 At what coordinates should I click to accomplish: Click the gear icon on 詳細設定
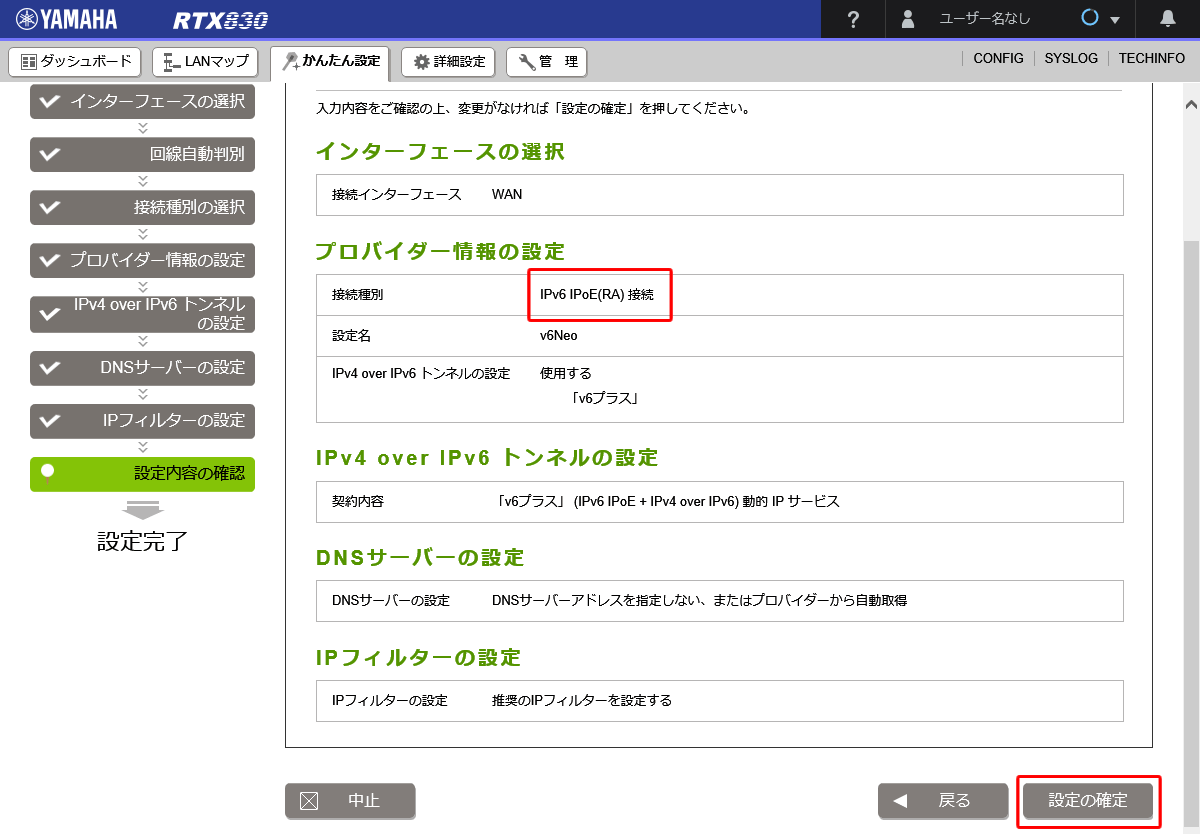pyautogui.click(x=421, y=62)
